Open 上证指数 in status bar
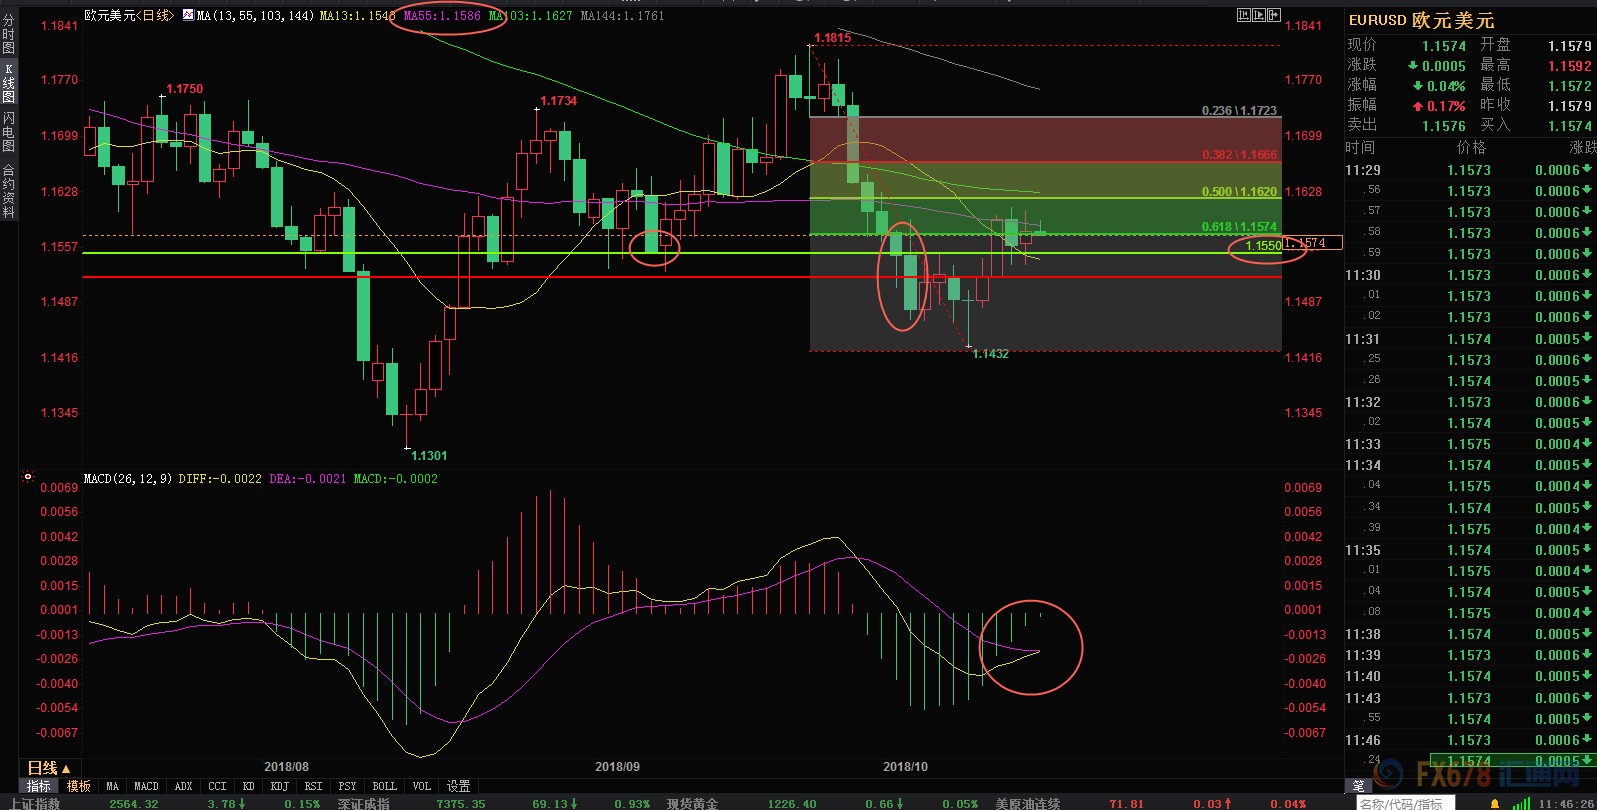Screen dimensions: 1597x810 click(34, 803)
